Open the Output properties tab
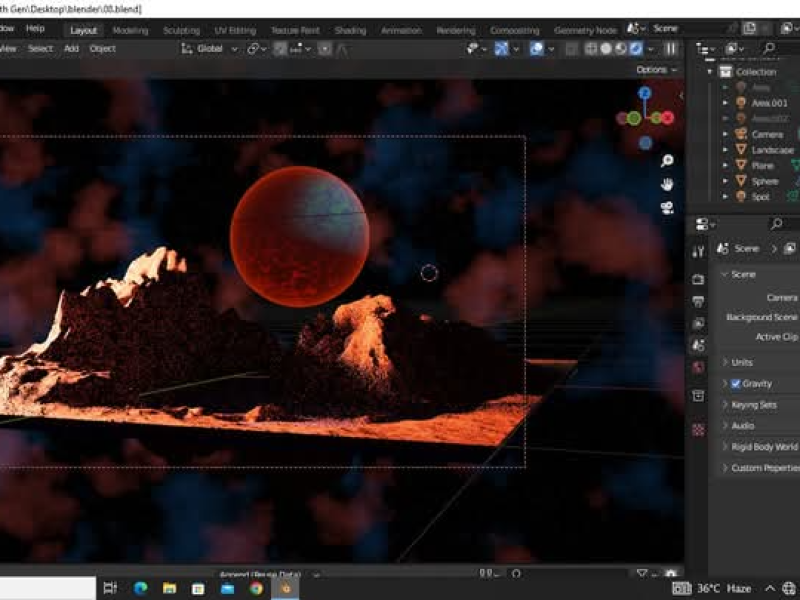The height and width of the screenshot is (600, 800). [698, 300]
